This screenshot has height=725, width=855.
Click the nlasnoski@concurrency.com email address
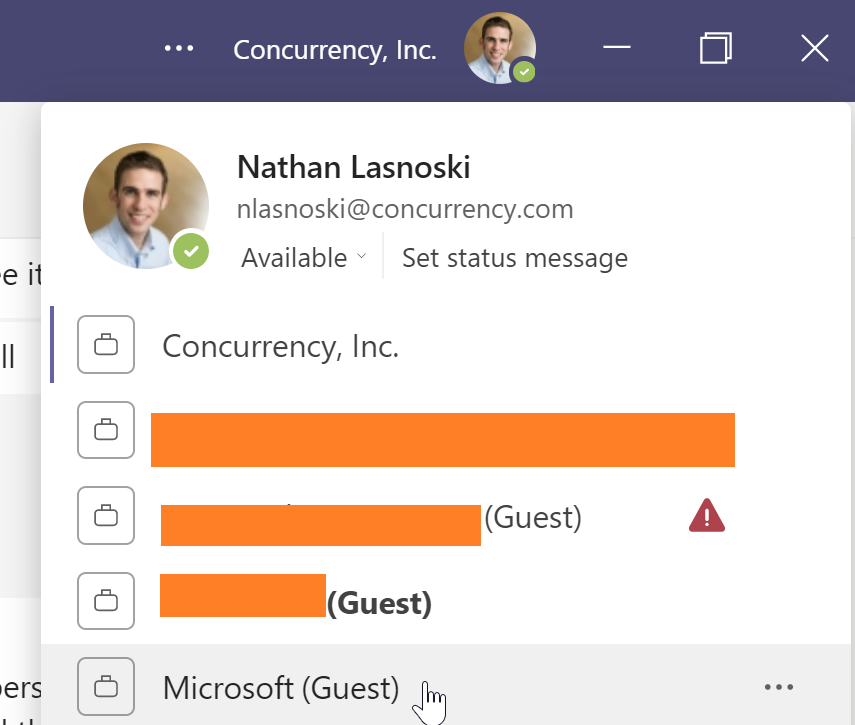click(405, 209)
